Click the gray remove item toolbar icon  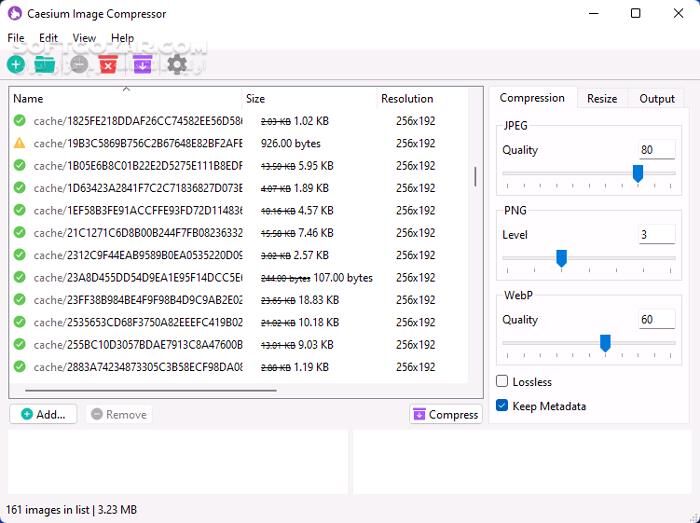point(79,65)
